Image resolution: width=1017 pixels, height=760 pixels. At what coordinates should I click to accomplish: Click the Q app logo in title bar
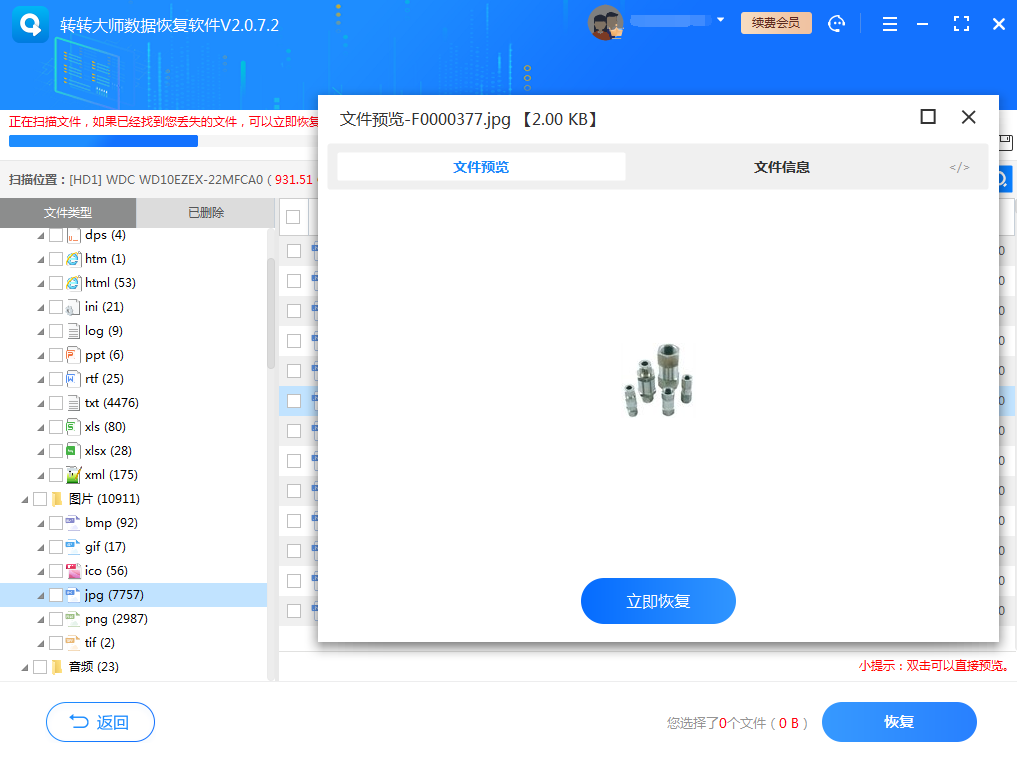(x=29, y=22)
